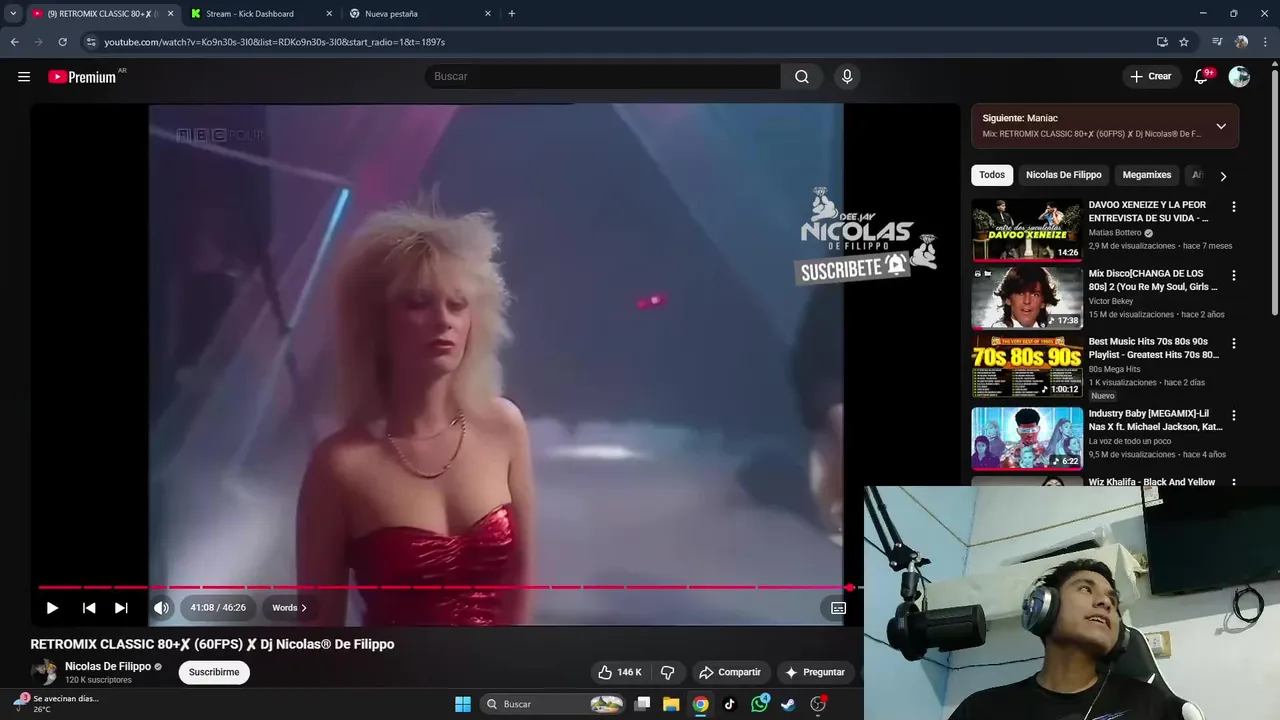Play the video

point(52,608)
